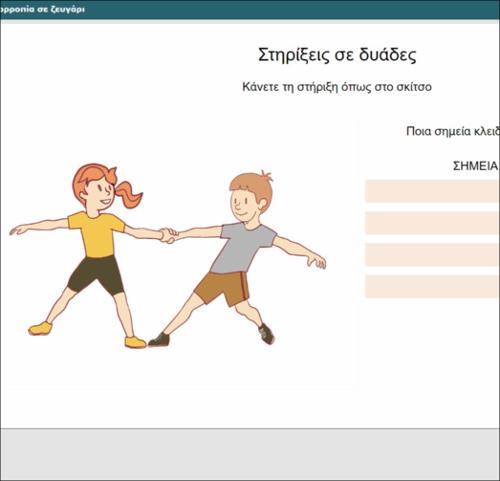Click the header title ending in ζευγάρι
The image size is (500, 481).
tap(42, 9)
